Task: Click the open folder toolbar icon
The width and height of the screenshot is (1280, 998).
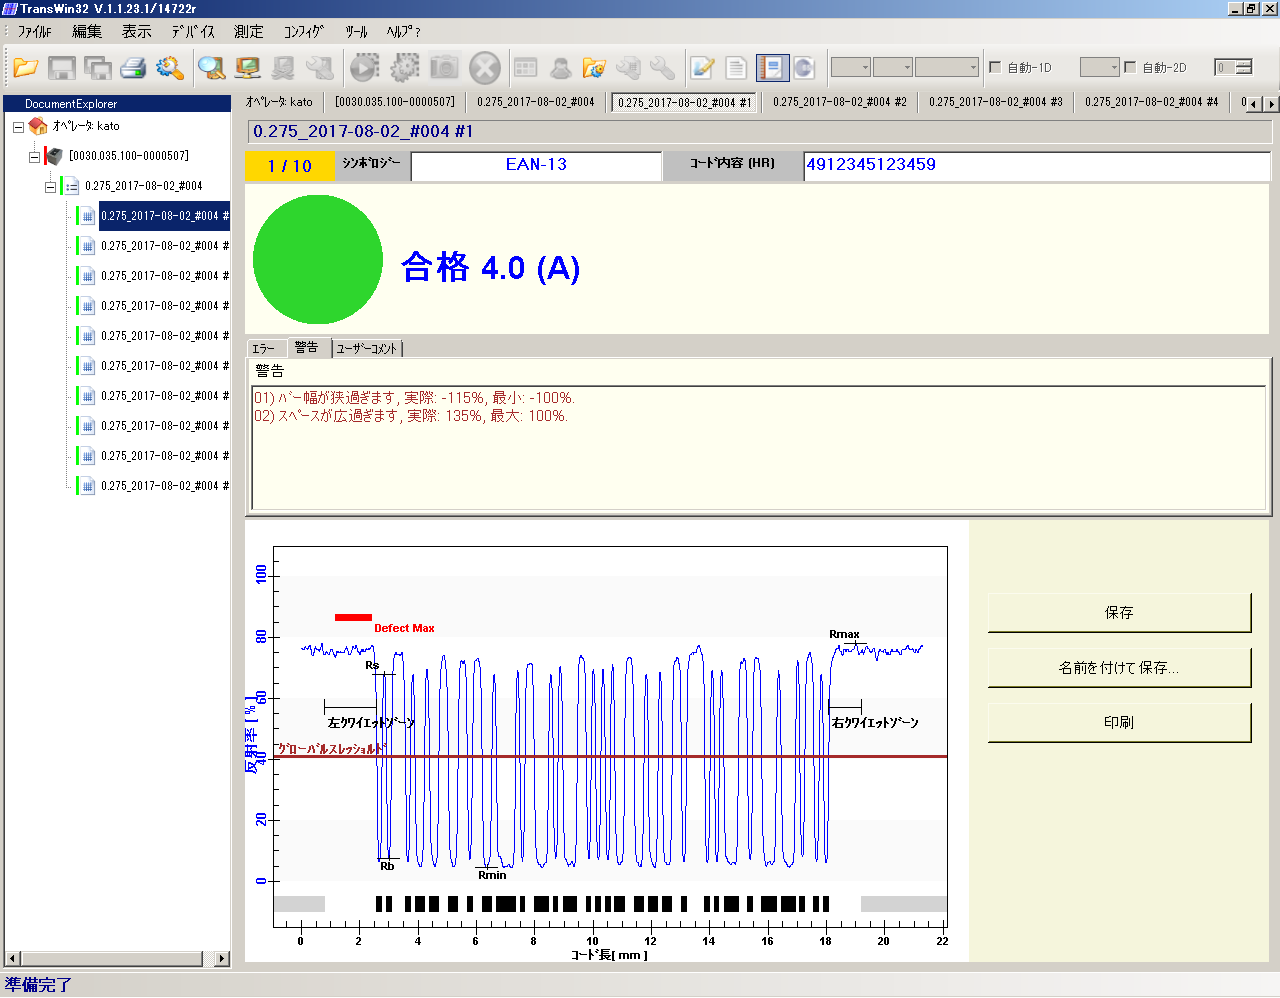Action: point(26,68)
